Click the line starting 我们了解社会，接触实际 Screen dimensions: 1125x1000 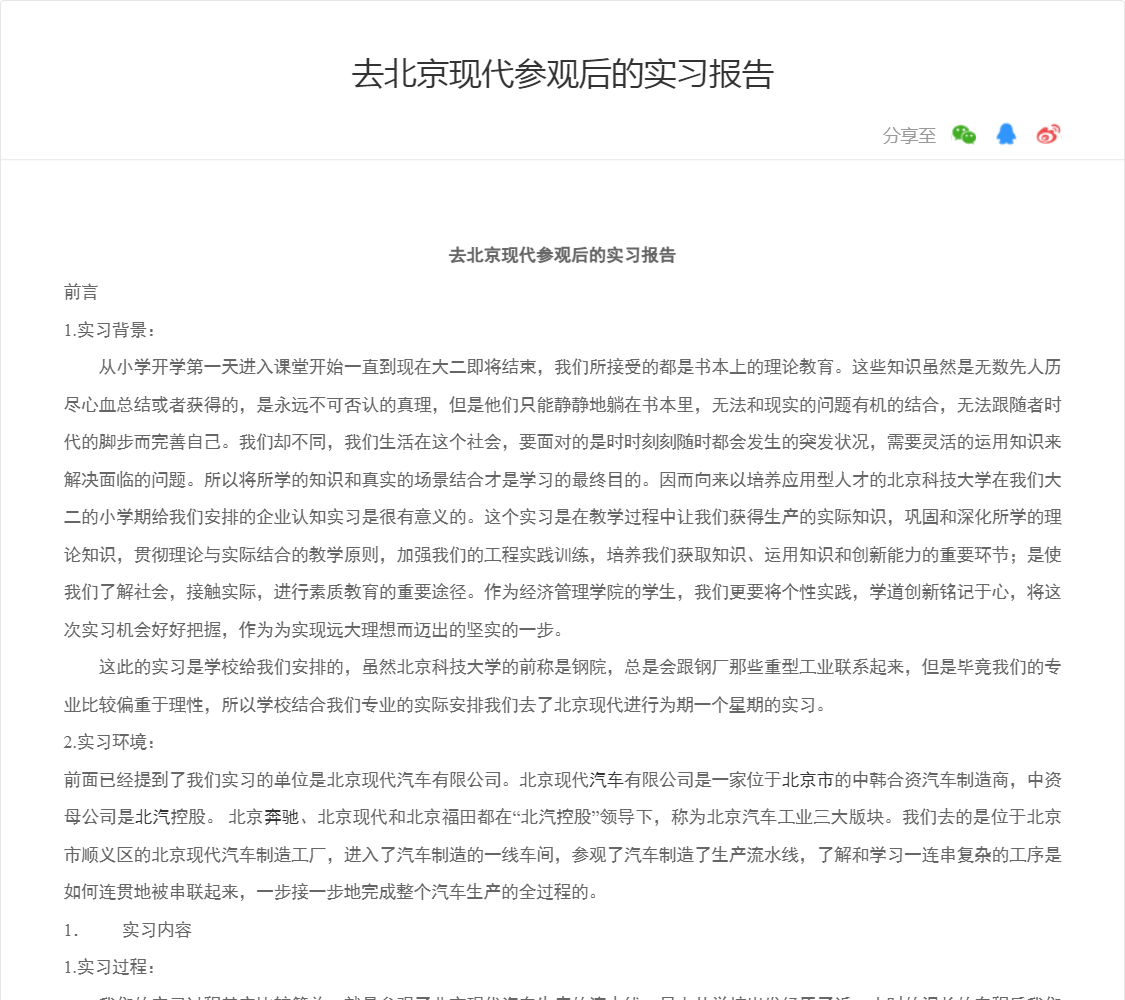click(562, 592)
